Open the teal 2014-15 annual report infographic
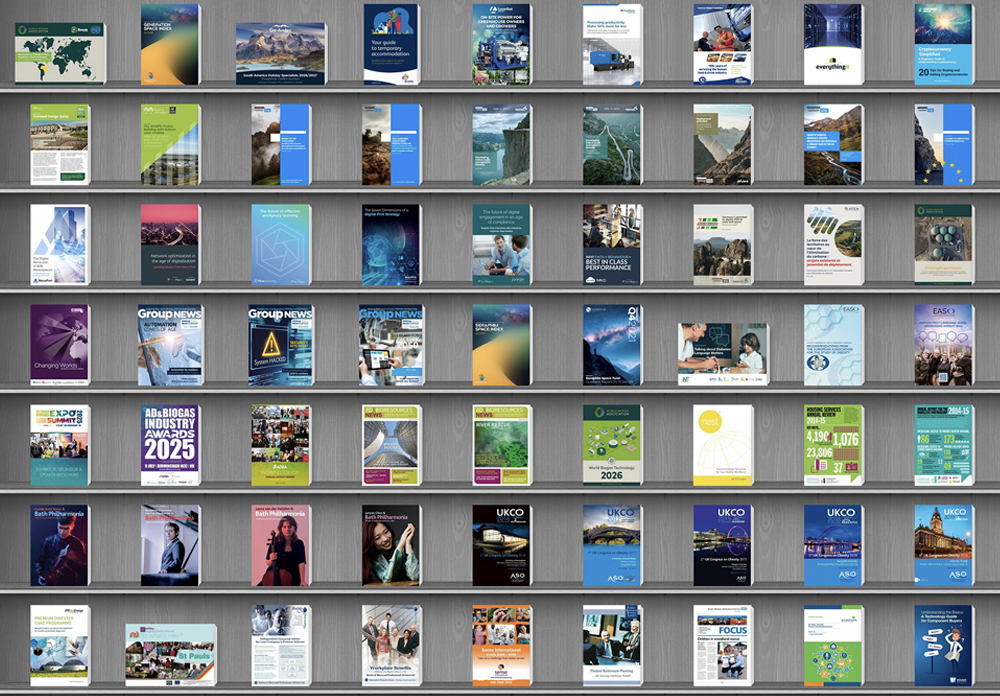 click(944, 445)
